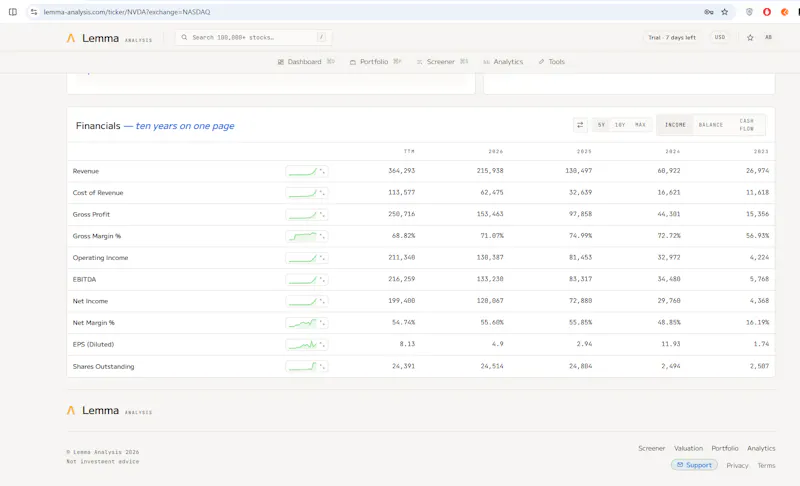Open the Operating Income sparkline
Viewport: 800px width, 486px height.
(x=307, y=258)
